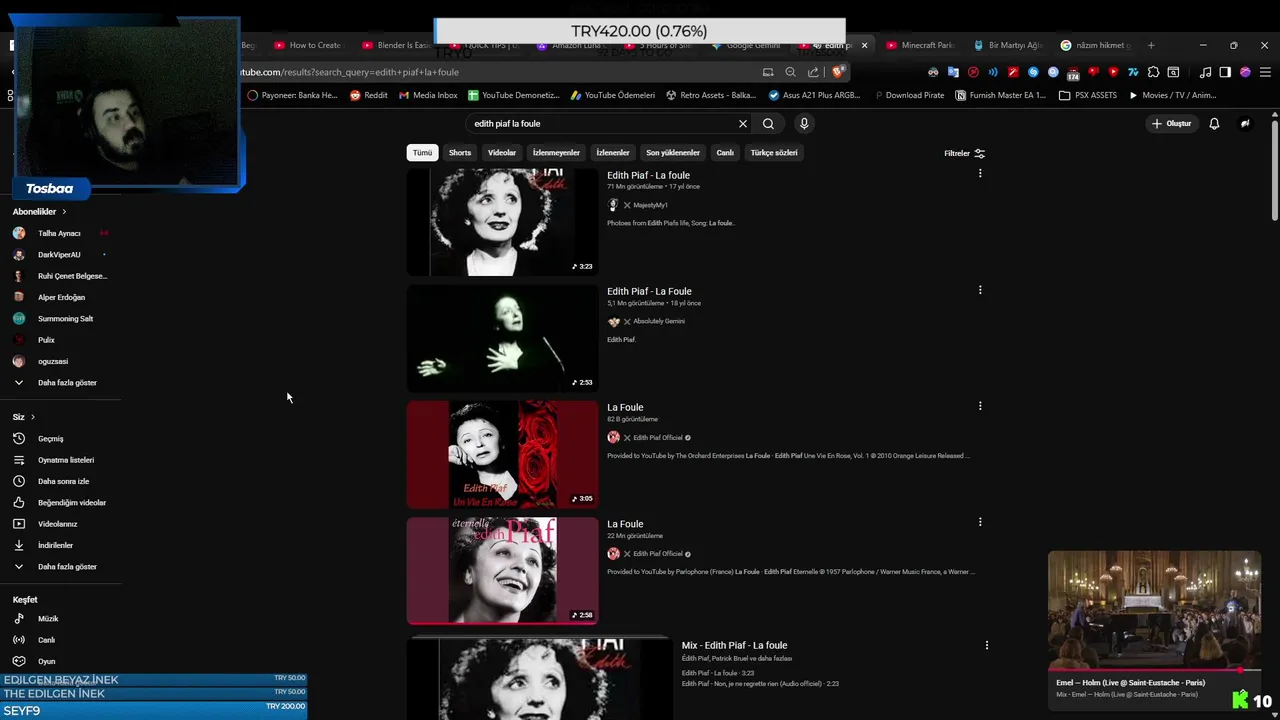Open options menu for 82 B görüntüleme La Foule
Image resolution: width=1280 pixels, height=720 pixels.
click(x=980, y=406)
